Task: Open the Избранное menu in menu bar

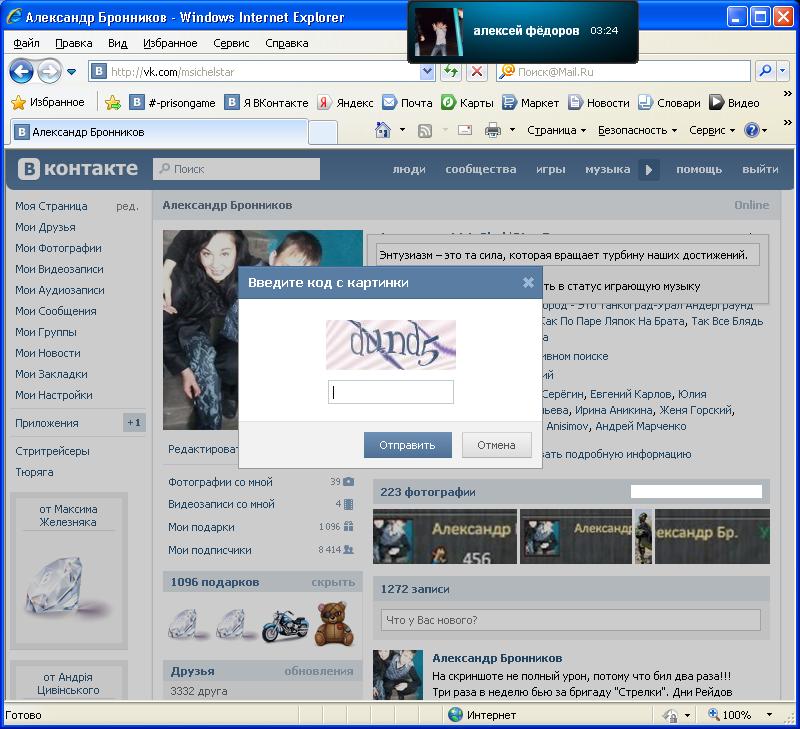Action: click(170, 43)
